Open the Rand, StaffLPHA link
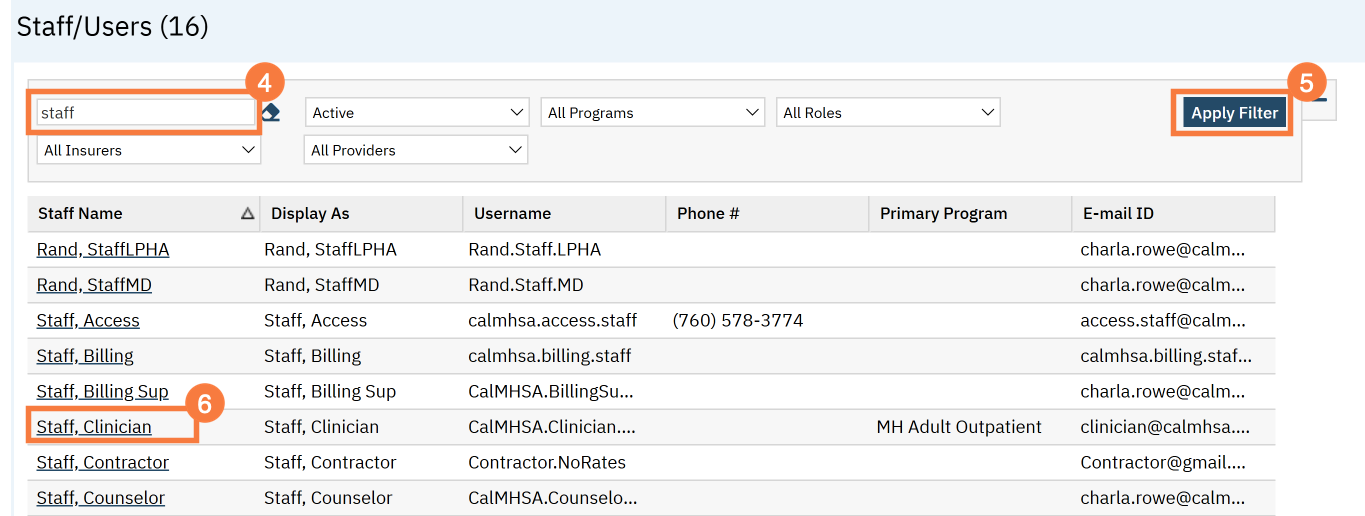Image resolution: width=1365 pixels, height=516 pixels. pyautogui.click(x=103, y=249)
